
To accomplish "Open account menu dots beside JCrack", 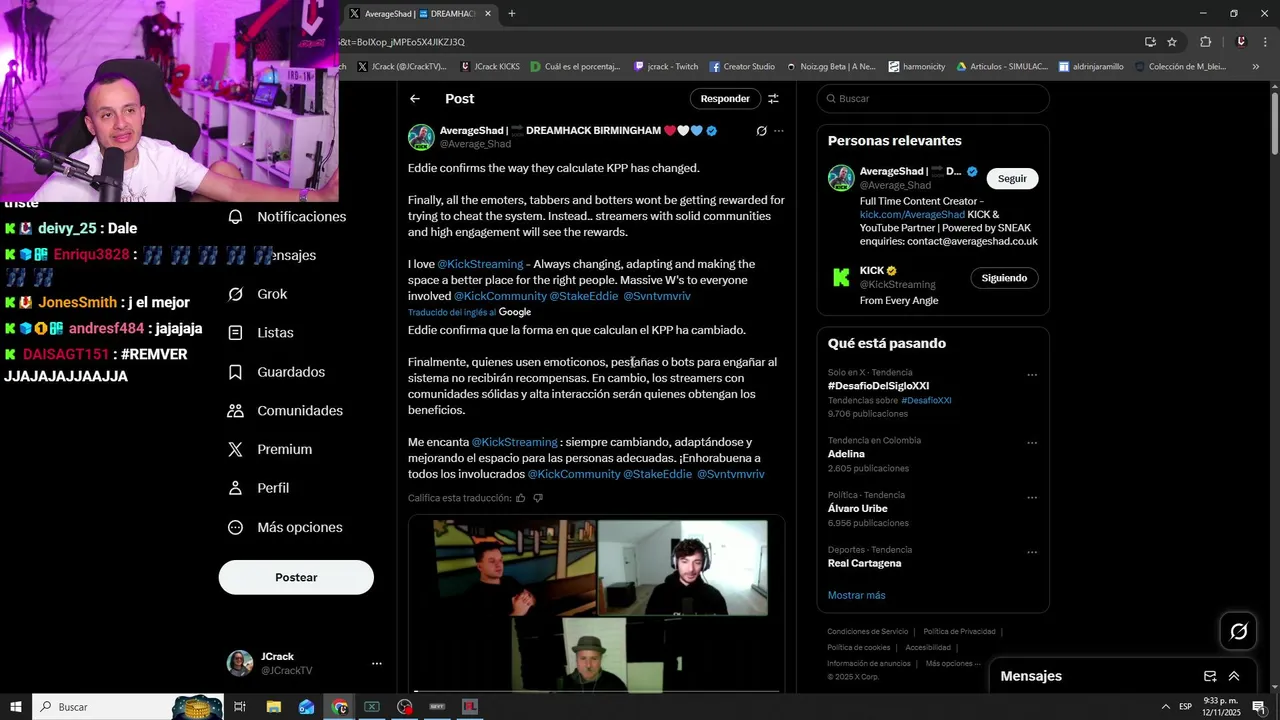I will pos(377,663).
